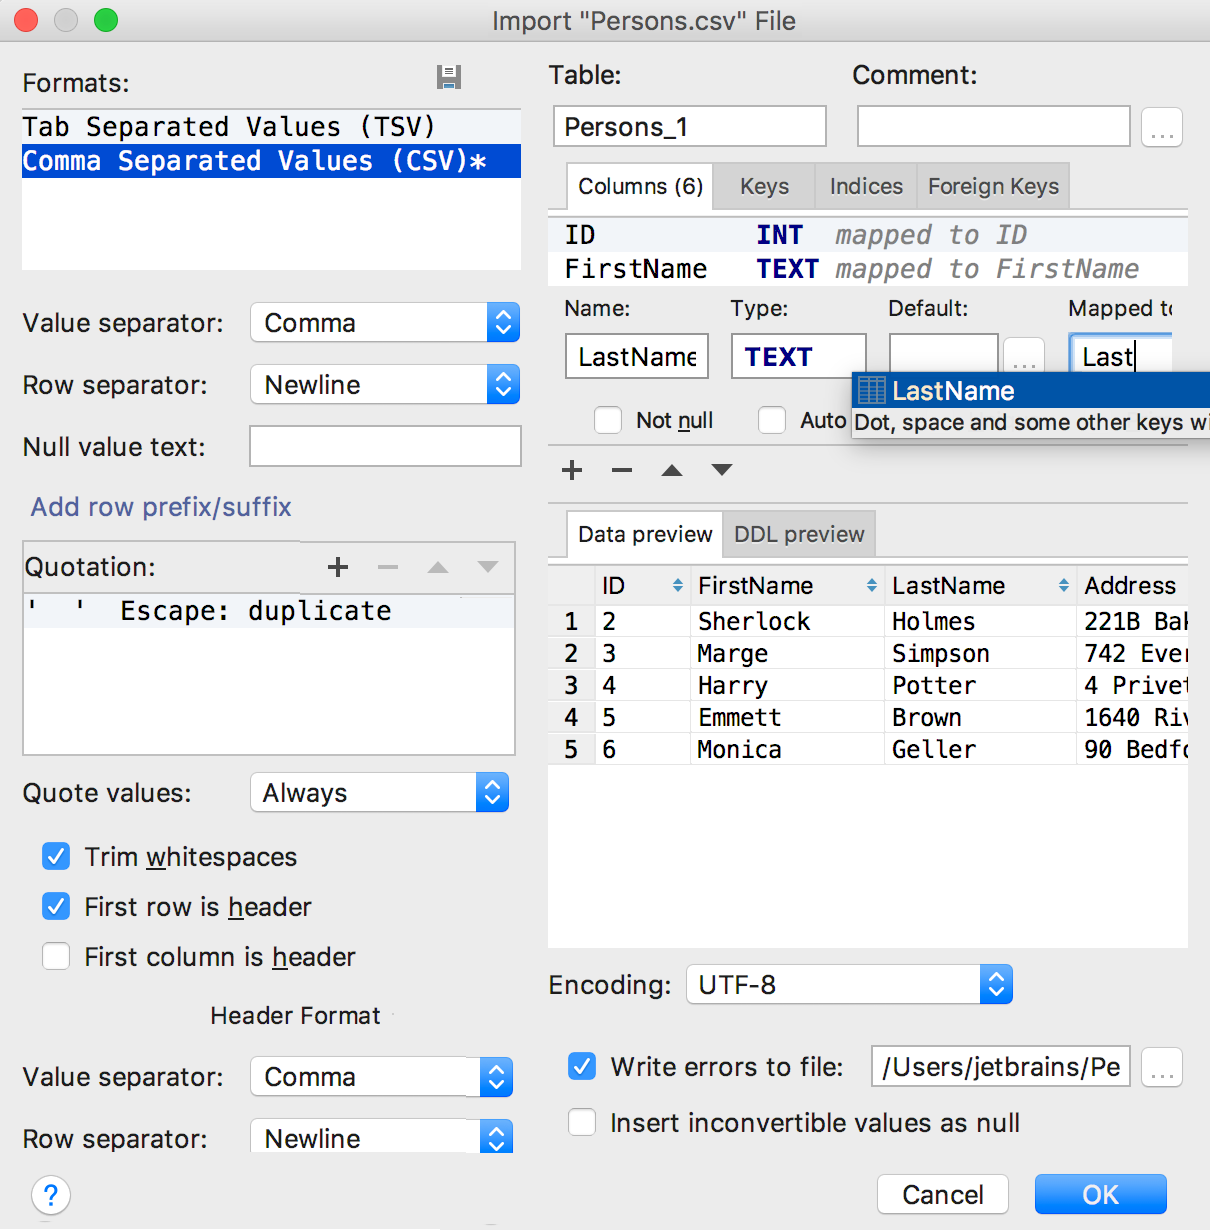Image resolution: width=1210 pixels, height=1230 pixels.
Task: Open Comment field expand ellipsis button
Action: pyautogui.click(x=1162, y=127)
